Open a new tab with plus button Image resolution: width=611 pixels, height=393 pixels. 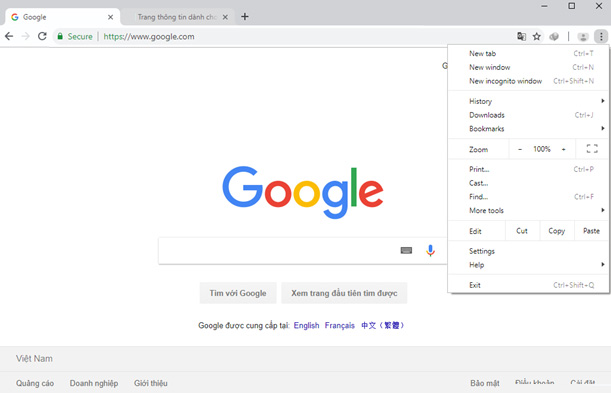pos(245,17)
